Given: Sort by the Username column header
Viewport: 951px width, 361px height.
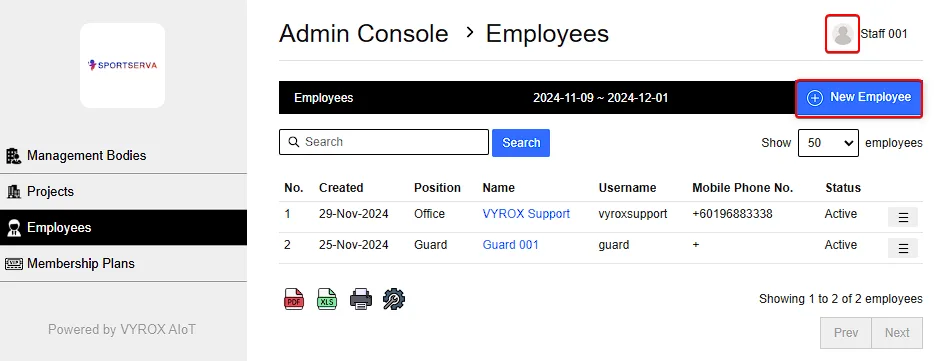Looking at the screenshot, I should point(627,187).
